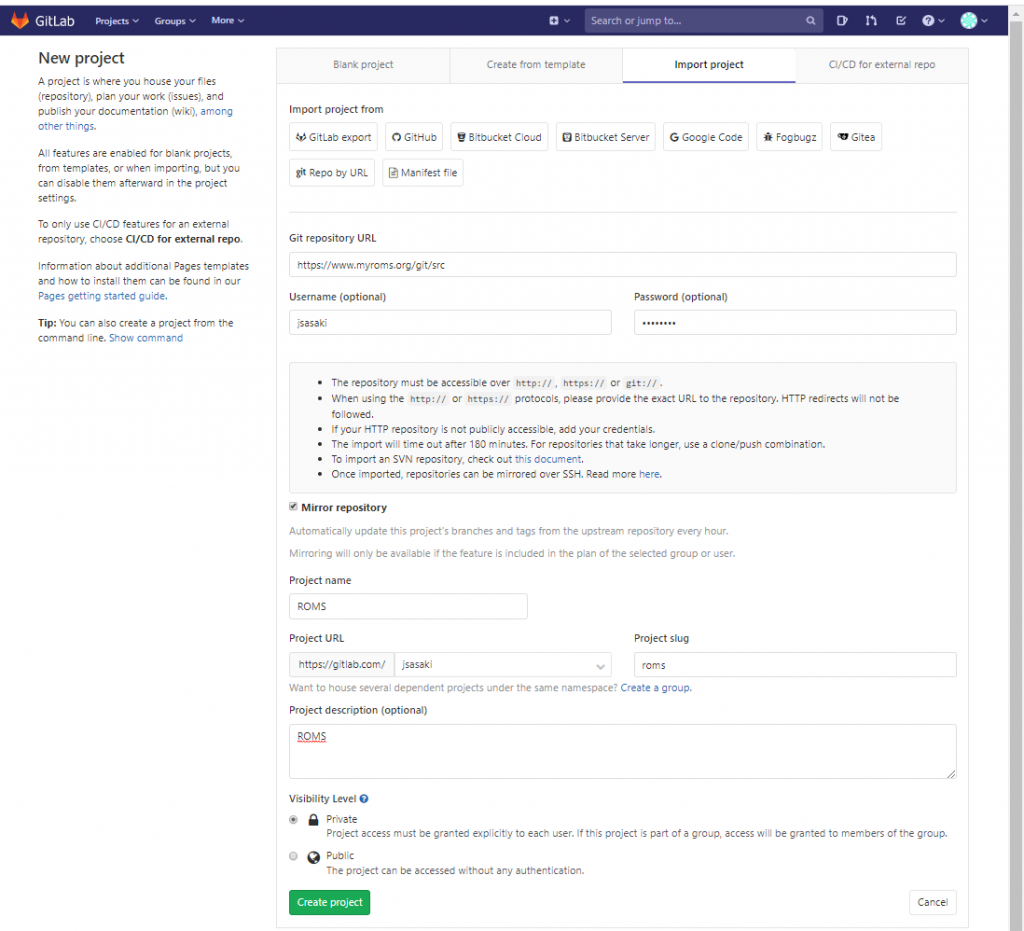Click the 'https://gitlab.com/' URL prefix

pos(342,665)
